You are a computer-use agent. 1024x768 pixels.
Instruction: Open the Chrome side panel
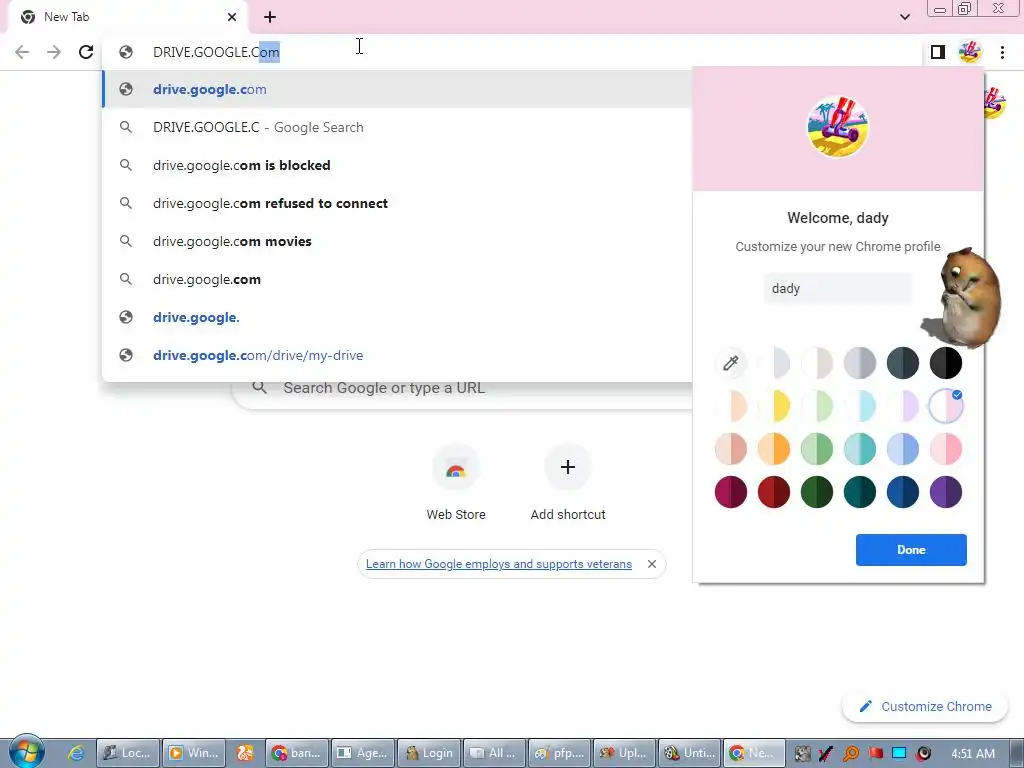[x=938, y=52]
